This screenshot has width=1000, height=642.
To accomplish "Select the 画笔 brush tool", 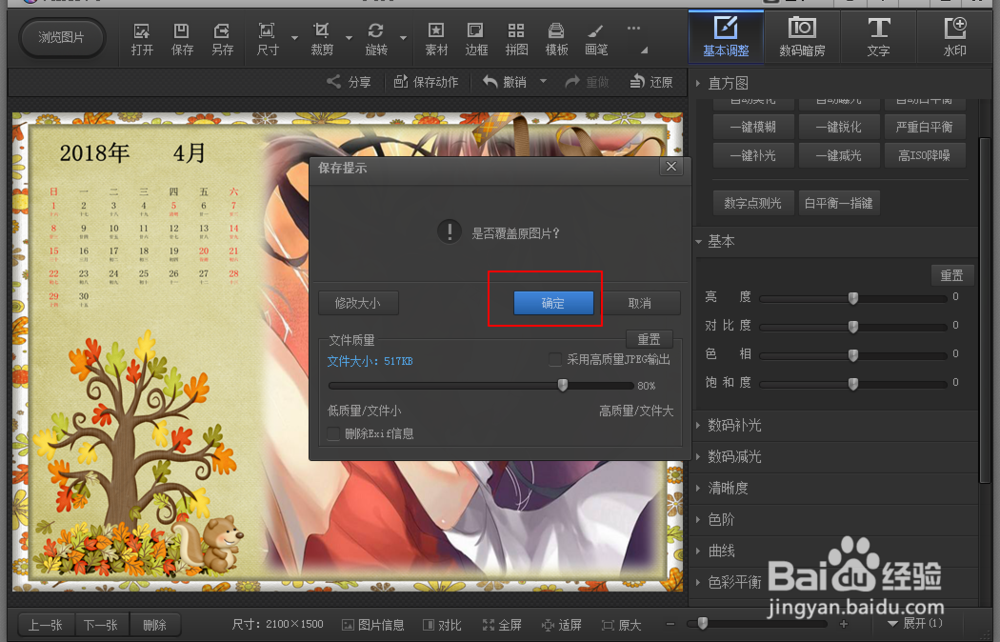I will 596,39.
